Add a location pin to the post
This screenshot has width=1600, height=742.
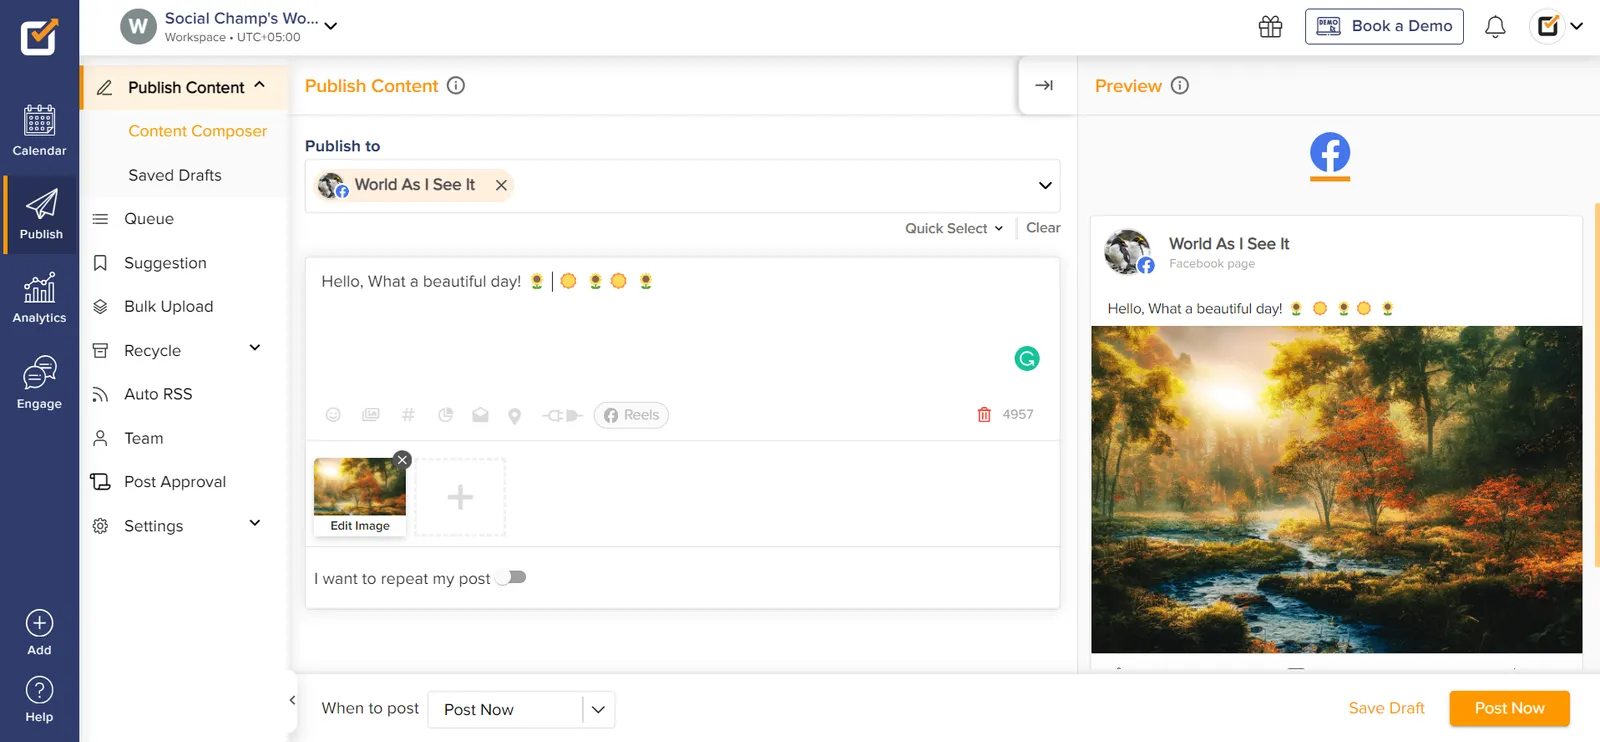pos(514,416)
